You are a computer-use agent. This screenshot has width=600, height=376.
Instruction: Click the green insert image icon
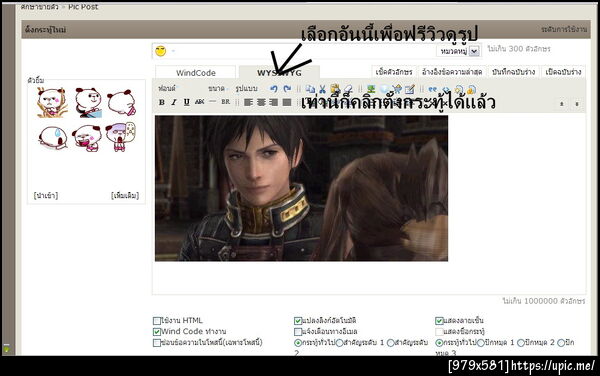point(370,89)
